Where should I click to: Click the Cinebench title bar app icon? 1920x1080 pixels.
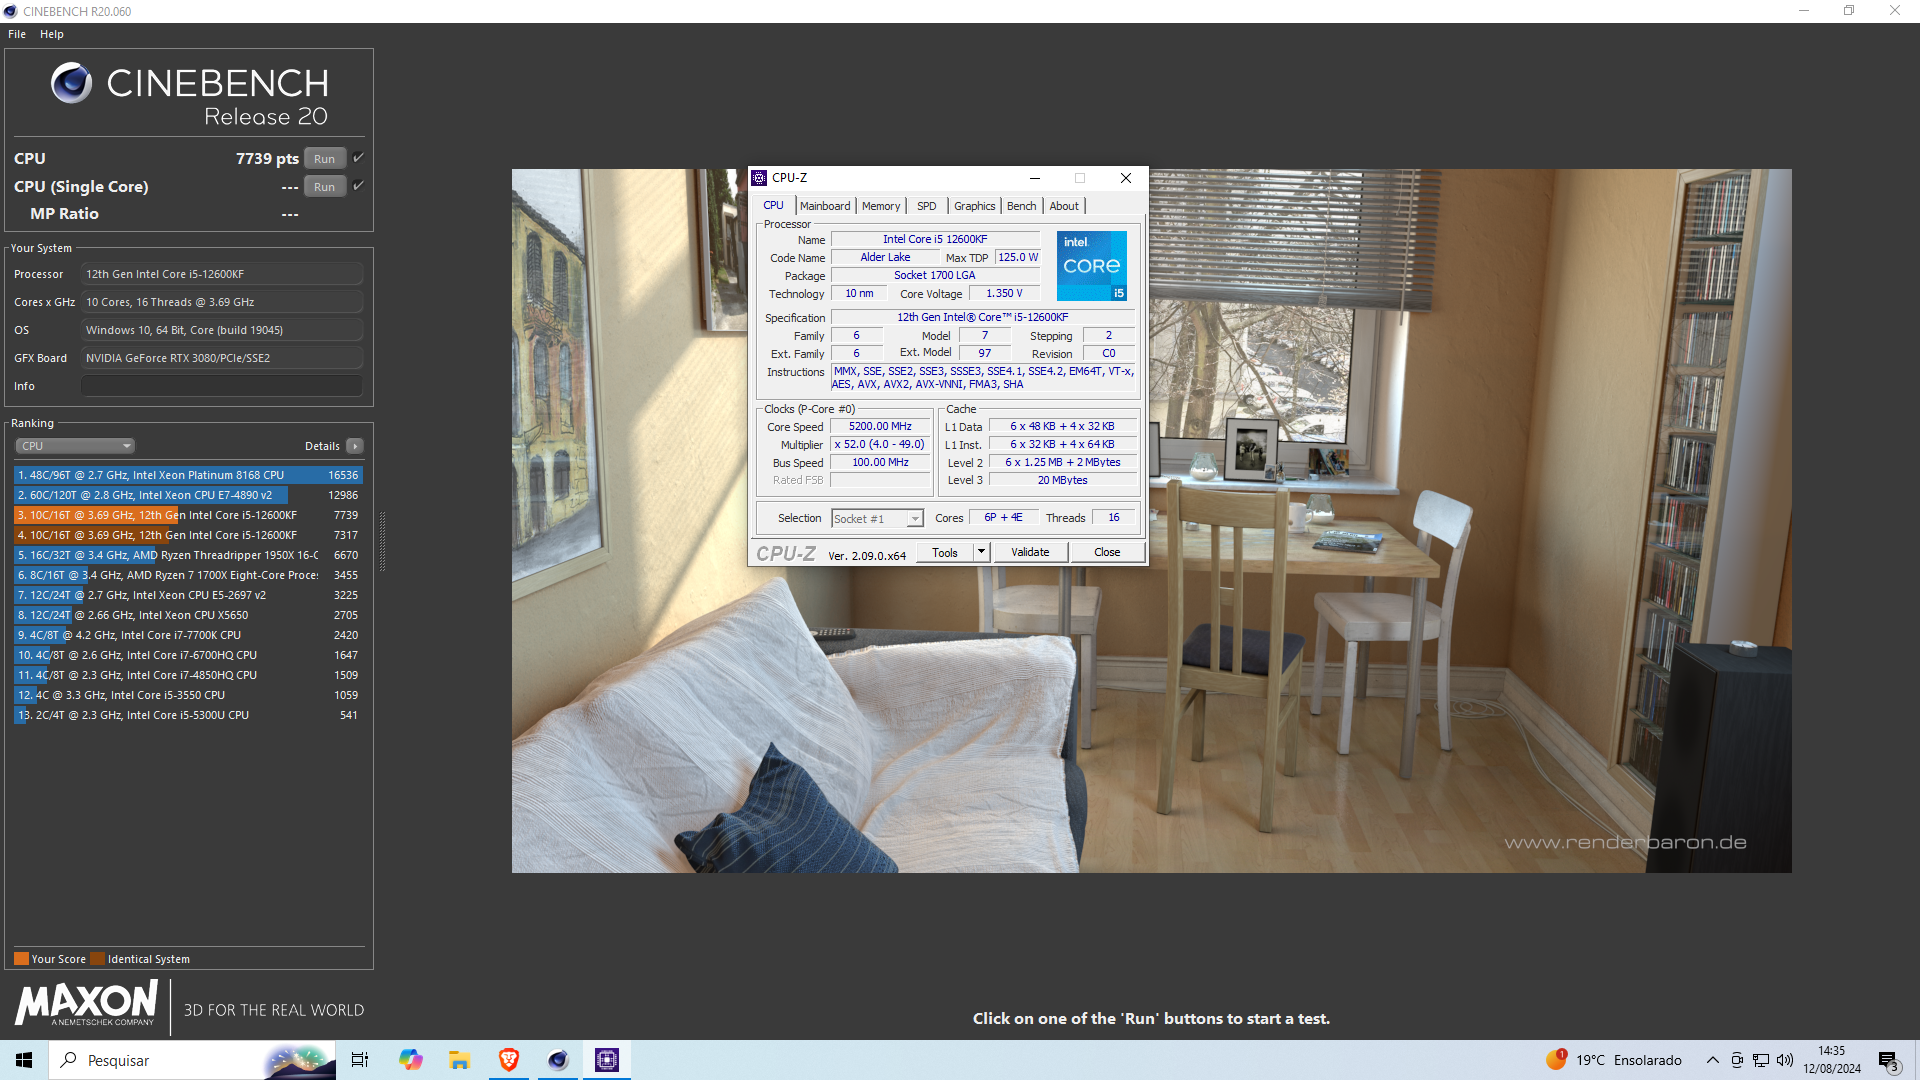10,11
